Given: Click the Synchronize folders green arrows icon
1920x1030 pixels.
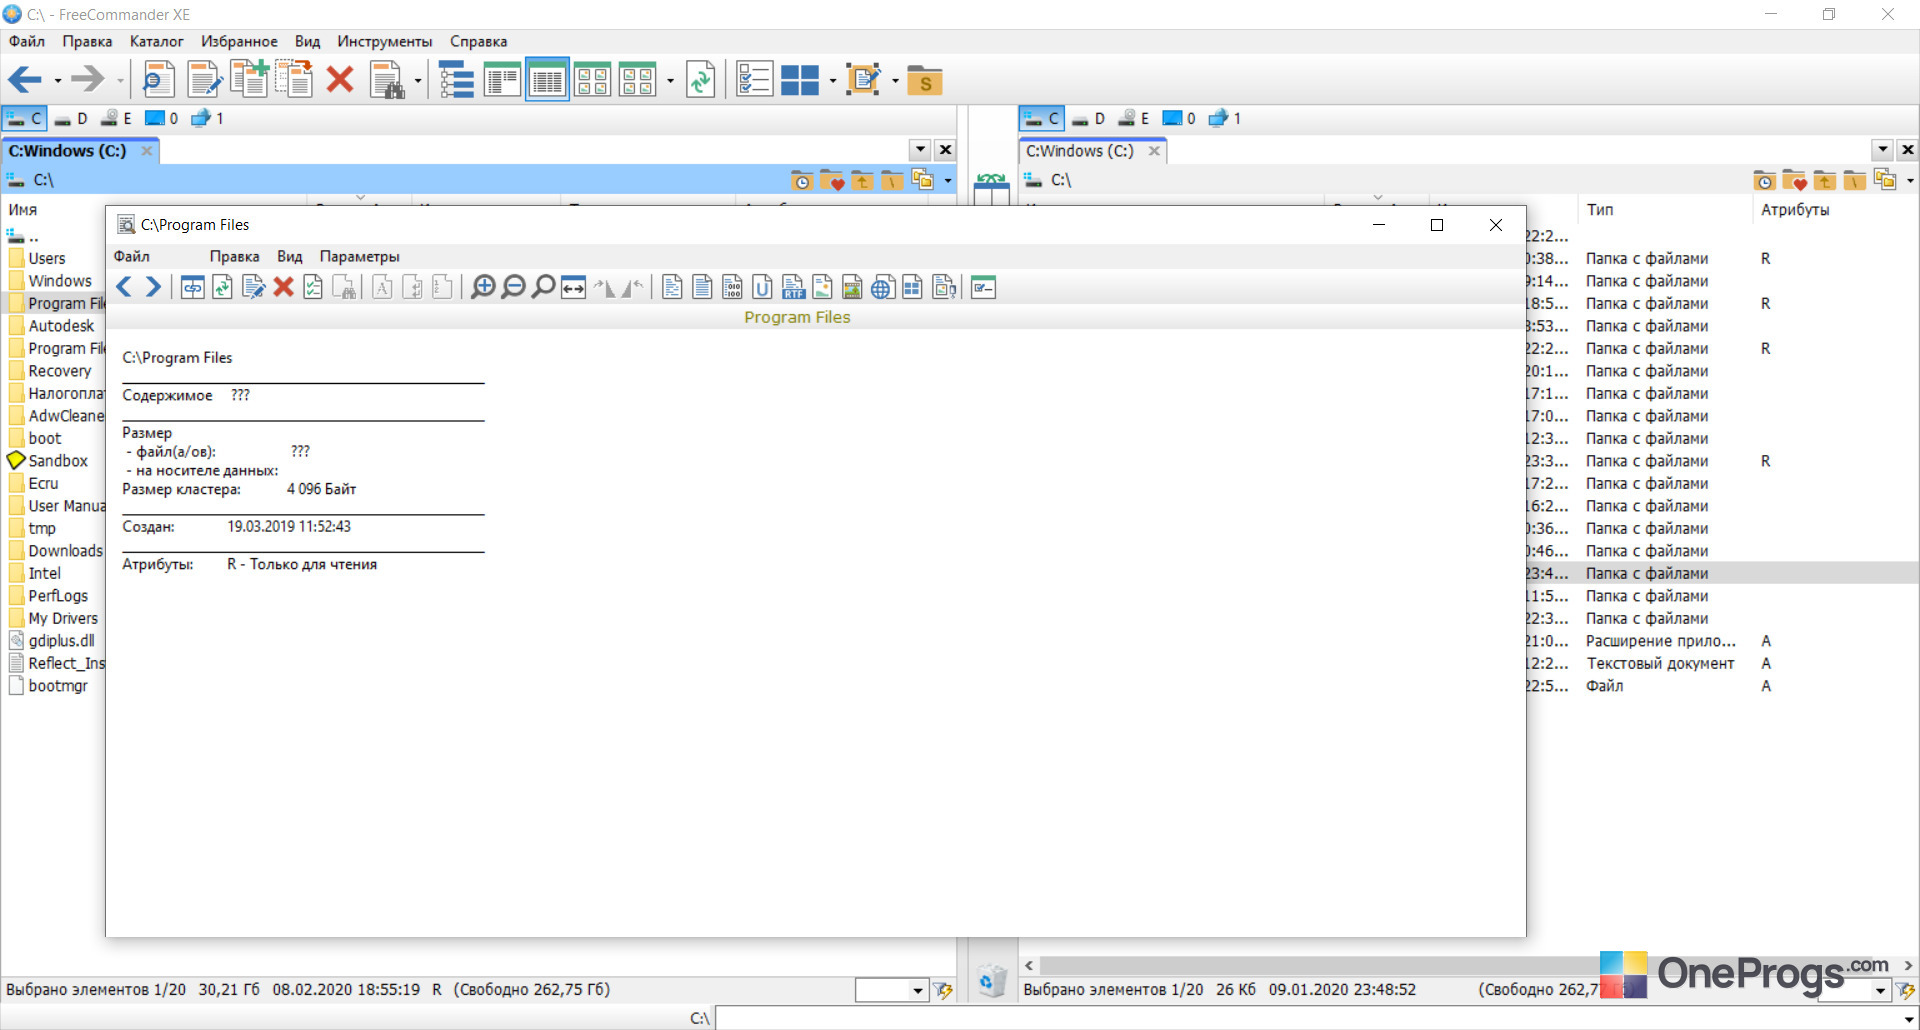Looking at the screenshot, I should [x=701, y=80].
